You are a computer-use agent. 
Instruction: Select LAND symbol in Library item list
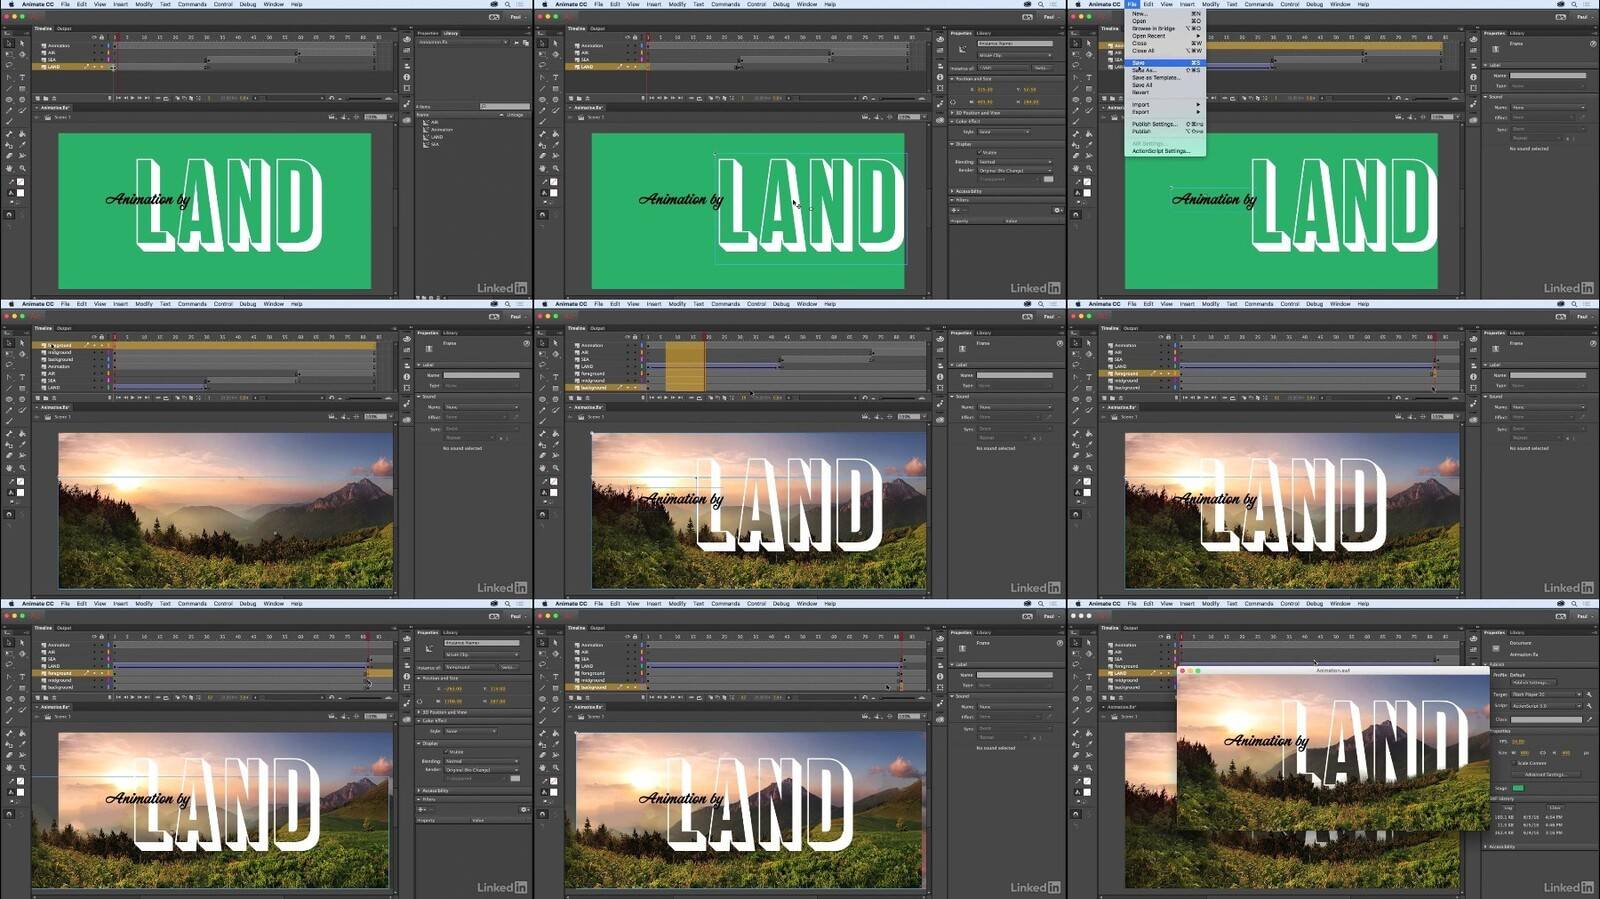coord(436,137)
